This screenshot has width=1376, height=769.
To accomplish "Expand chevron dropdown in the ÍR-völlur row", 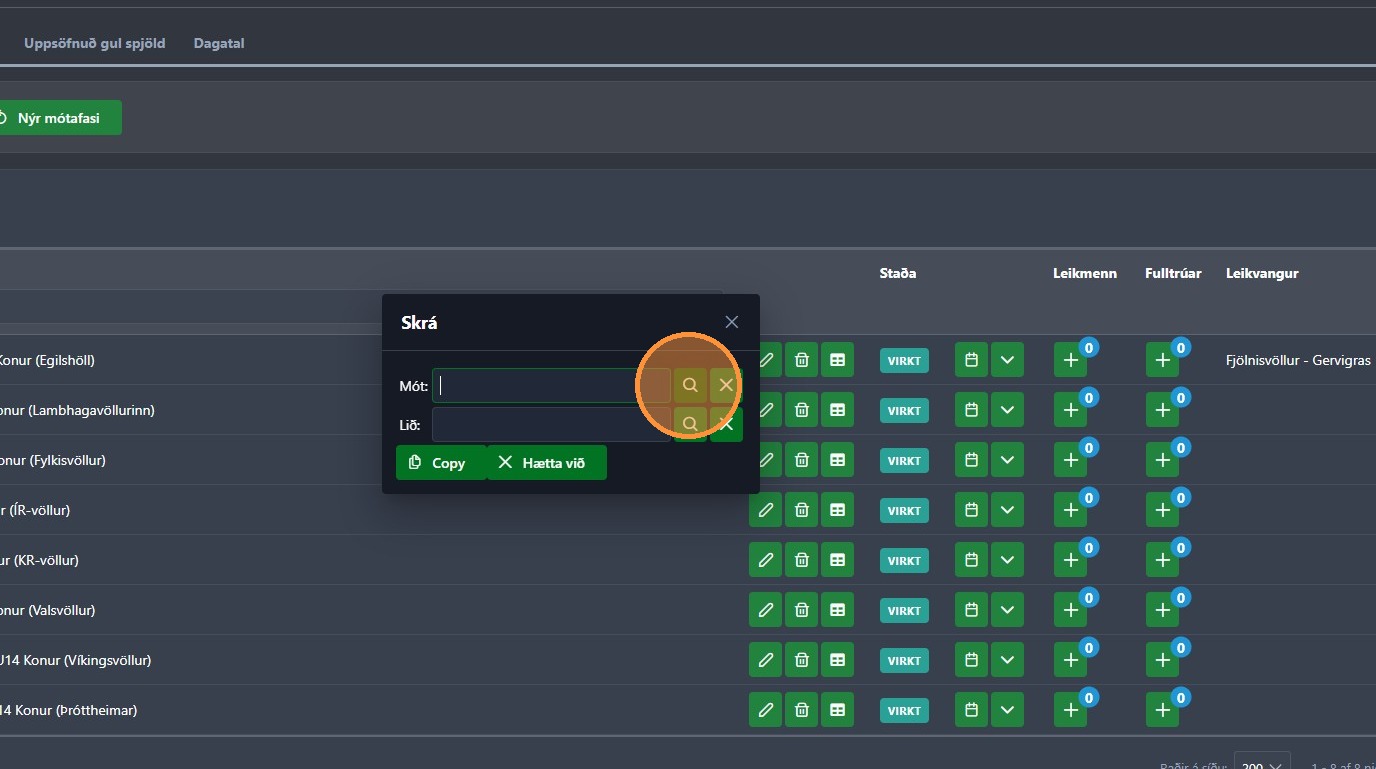I will point(1007,510).
